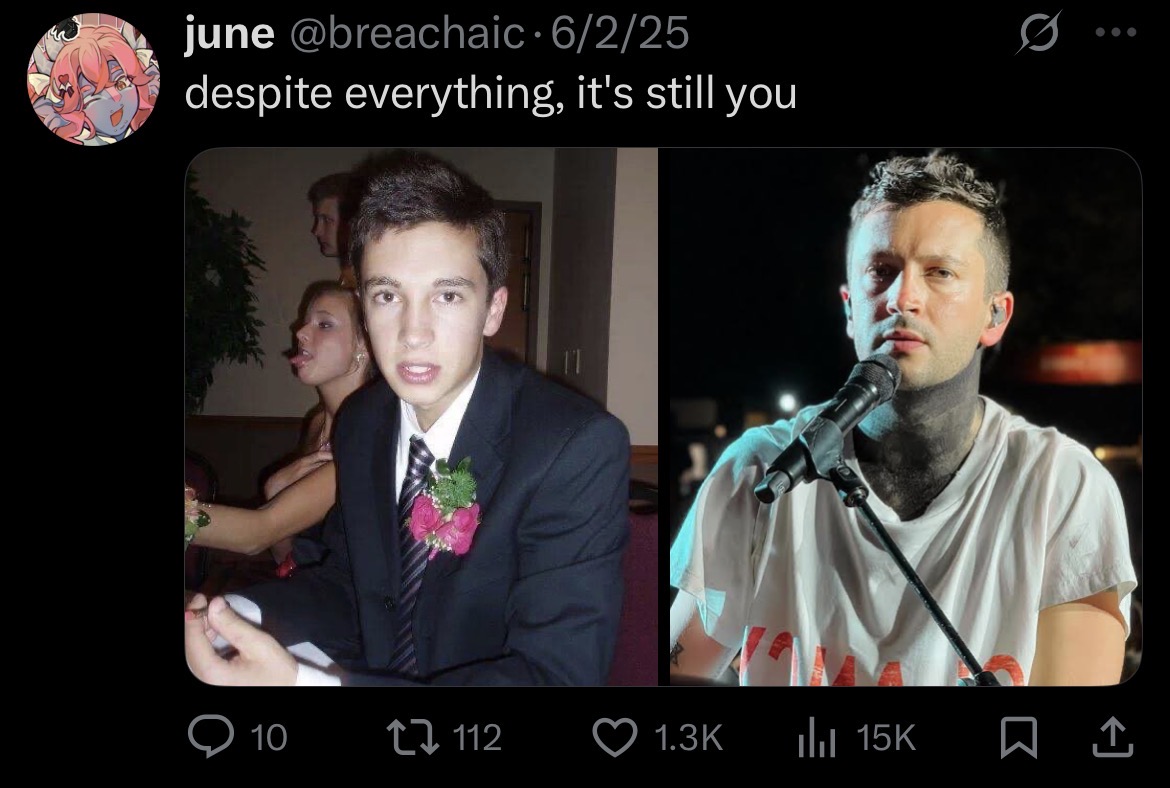This screenshot has width=1170, height=788.
Task: Open the @breachaic handle link
Action: pos(407,34)
